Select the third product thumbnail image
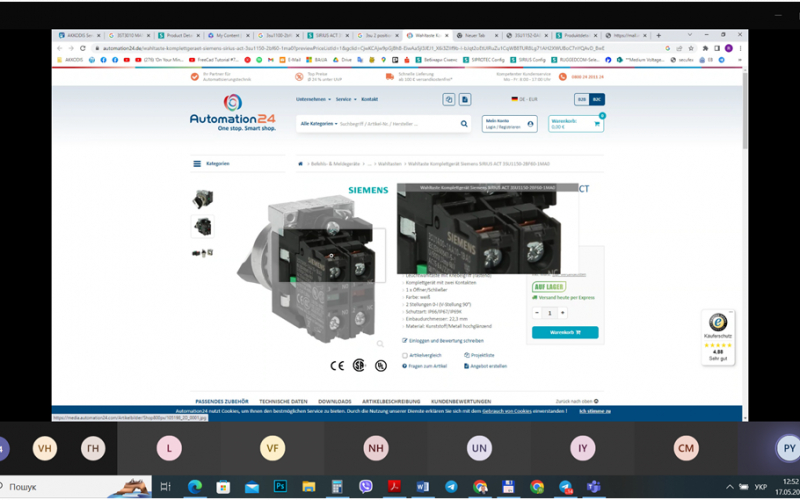The height and width of the screenshot is (500, 800). click(203, 253)
